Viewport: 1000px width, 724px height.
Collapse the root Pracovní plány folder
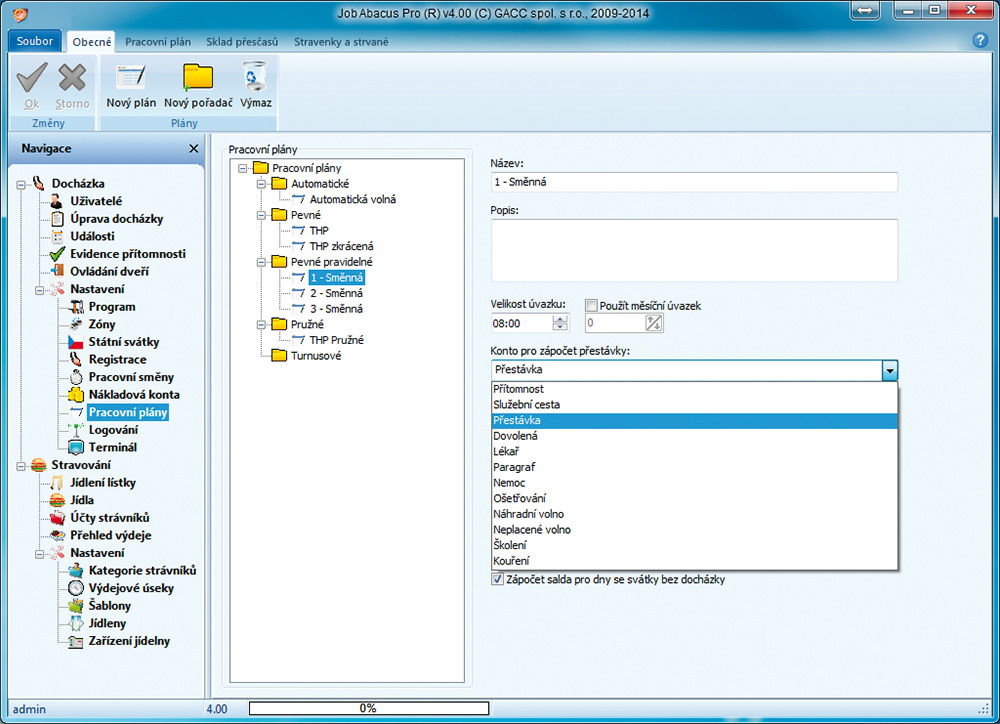pyautogui.click(x=242, y=168)
